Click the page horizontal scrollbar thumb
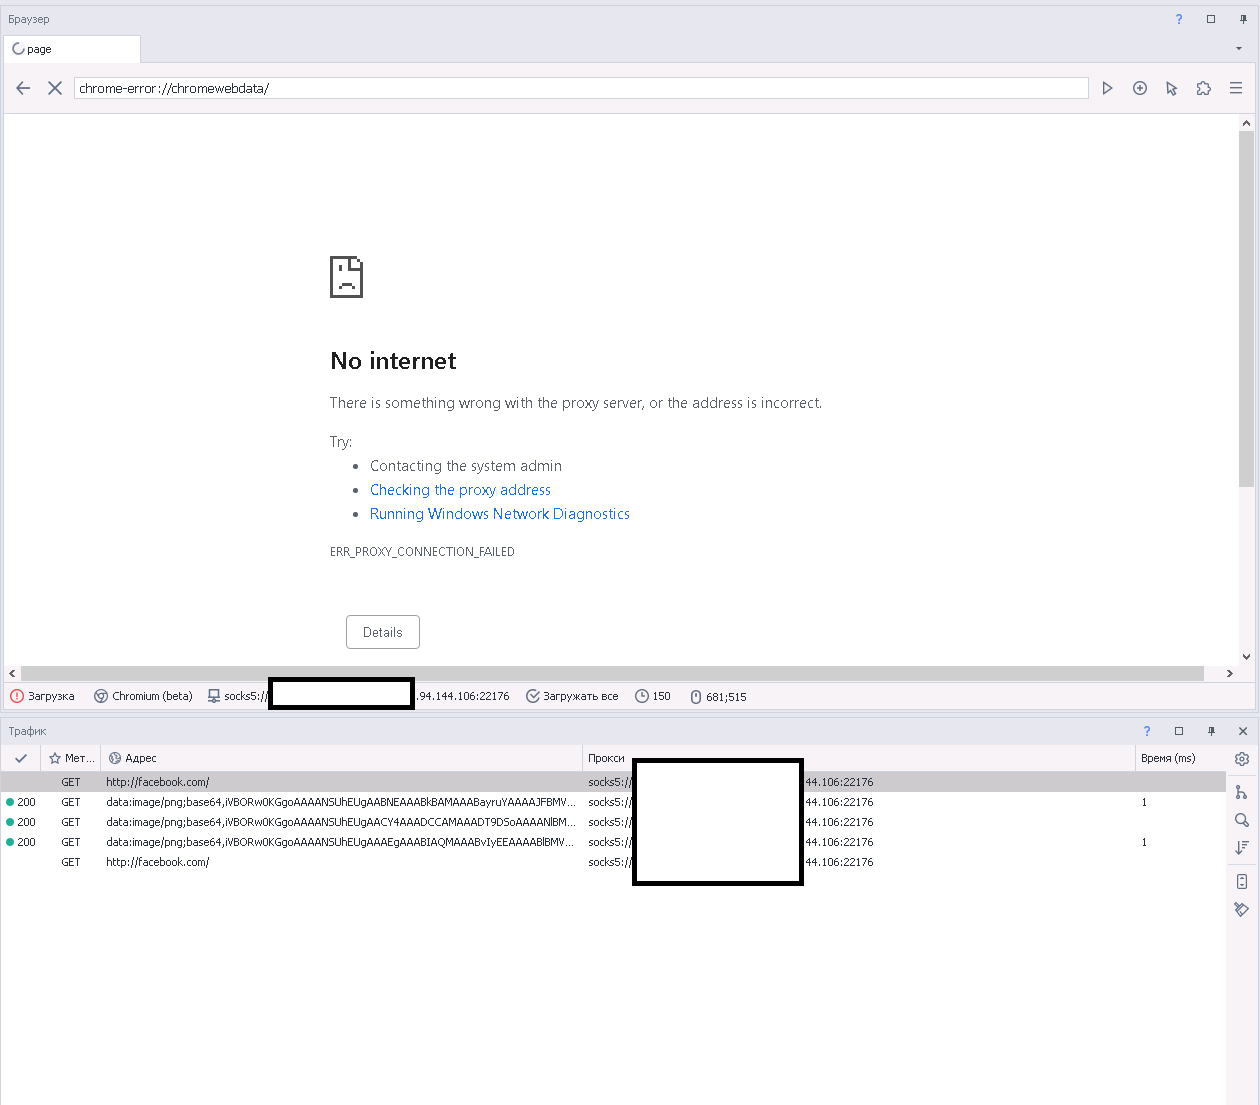 point(612,673)
